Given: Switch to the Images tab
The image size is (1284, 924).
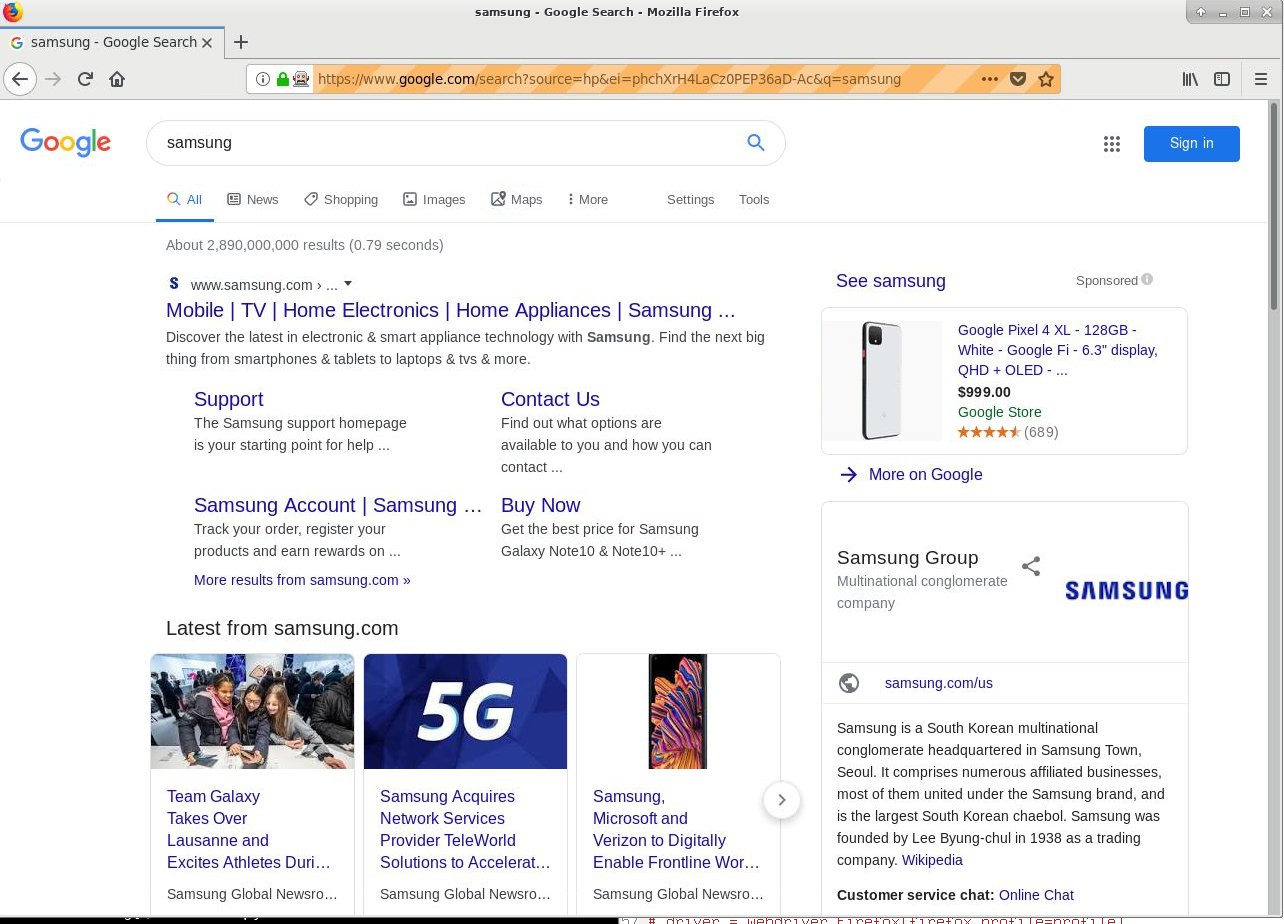Looking at the screenshot, I should click(x=434, y=200).
